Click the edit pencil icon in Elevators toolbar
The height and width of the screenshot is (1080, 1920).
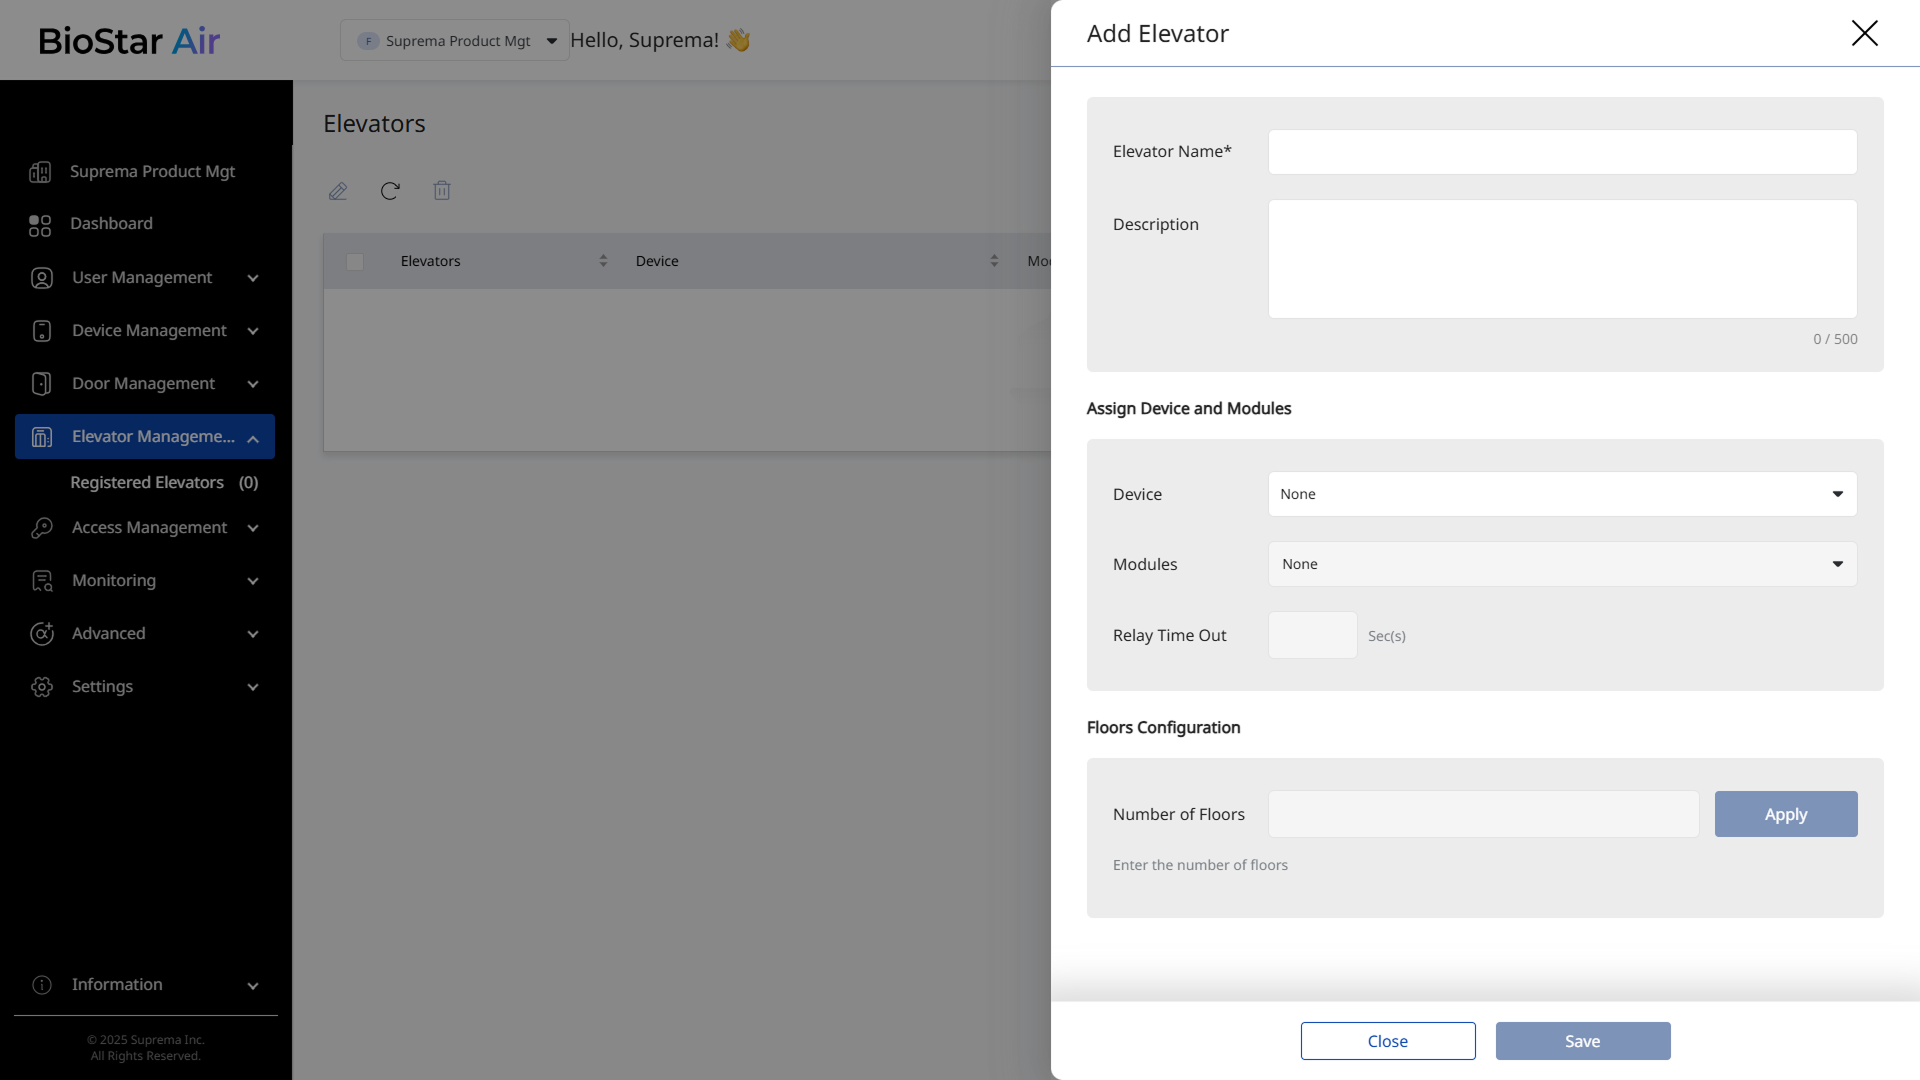pyautogui.click(x=338, y=191)
